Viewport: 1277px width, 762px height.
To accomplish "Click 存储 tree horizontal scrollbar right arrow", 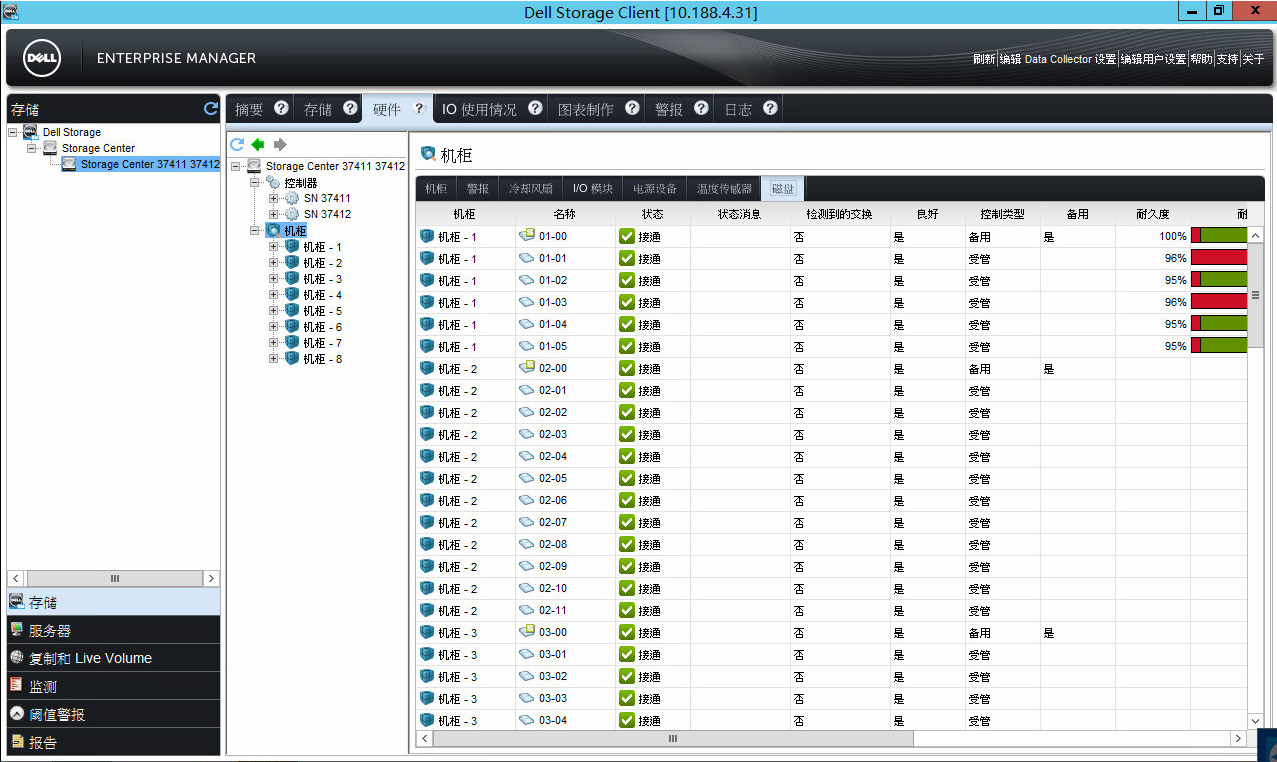I will 211,578.
